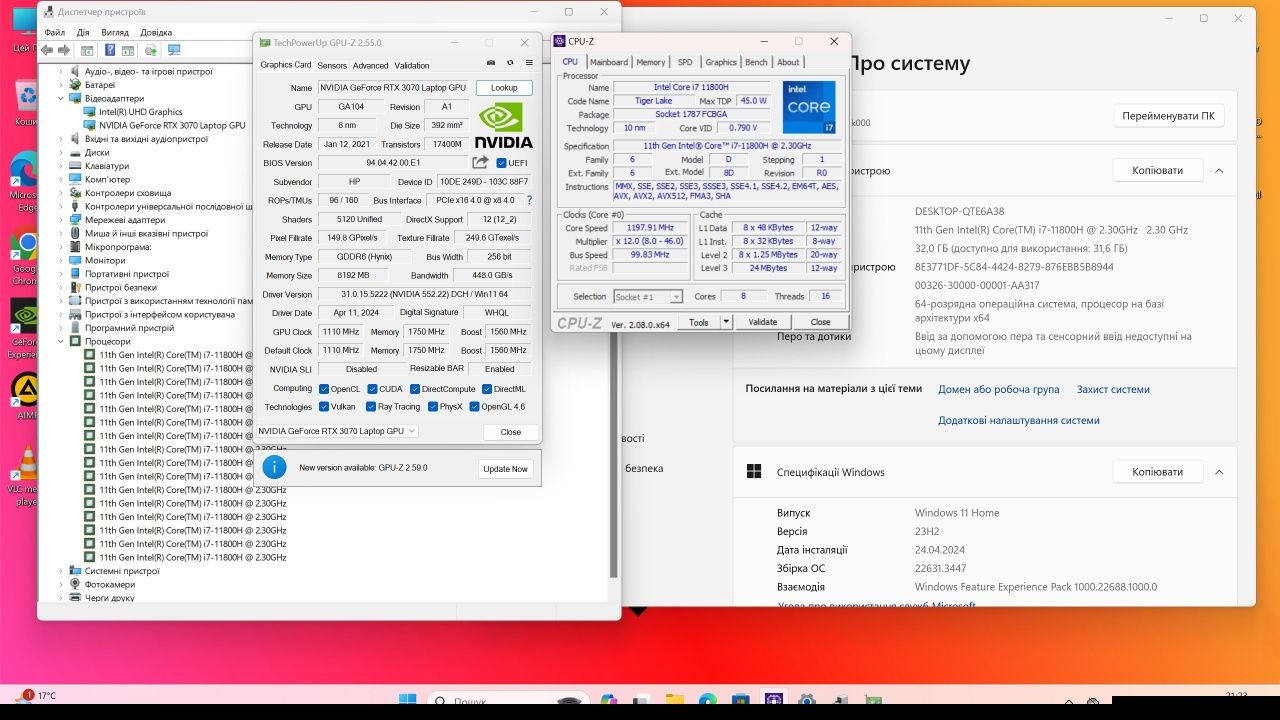Open the Файл menu in Device Manager

coord(54,32)
